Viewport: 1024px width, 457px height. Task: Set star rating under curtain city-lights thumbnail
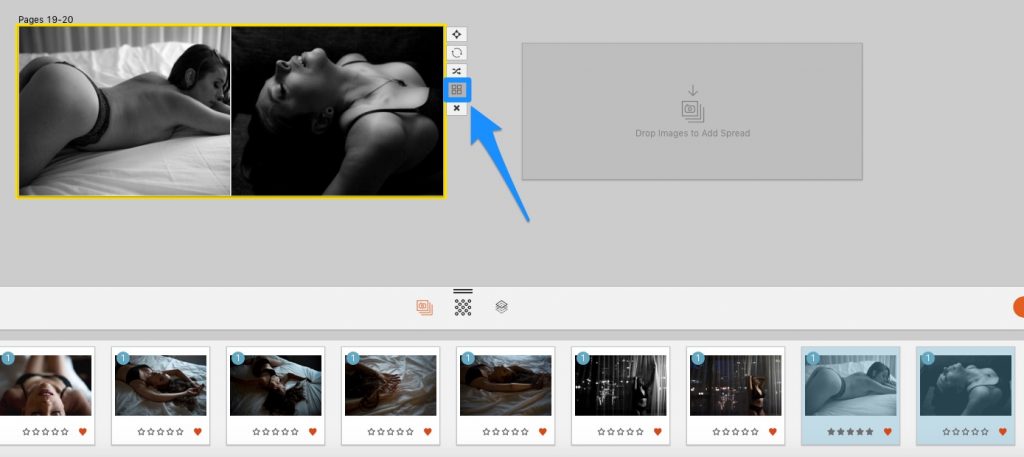620,432
